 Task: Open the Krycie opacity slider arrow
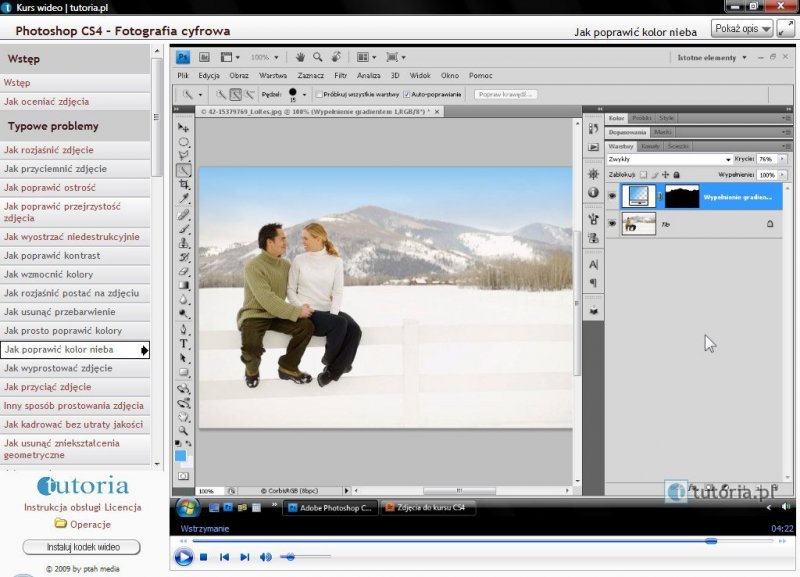tap(781, 159)
